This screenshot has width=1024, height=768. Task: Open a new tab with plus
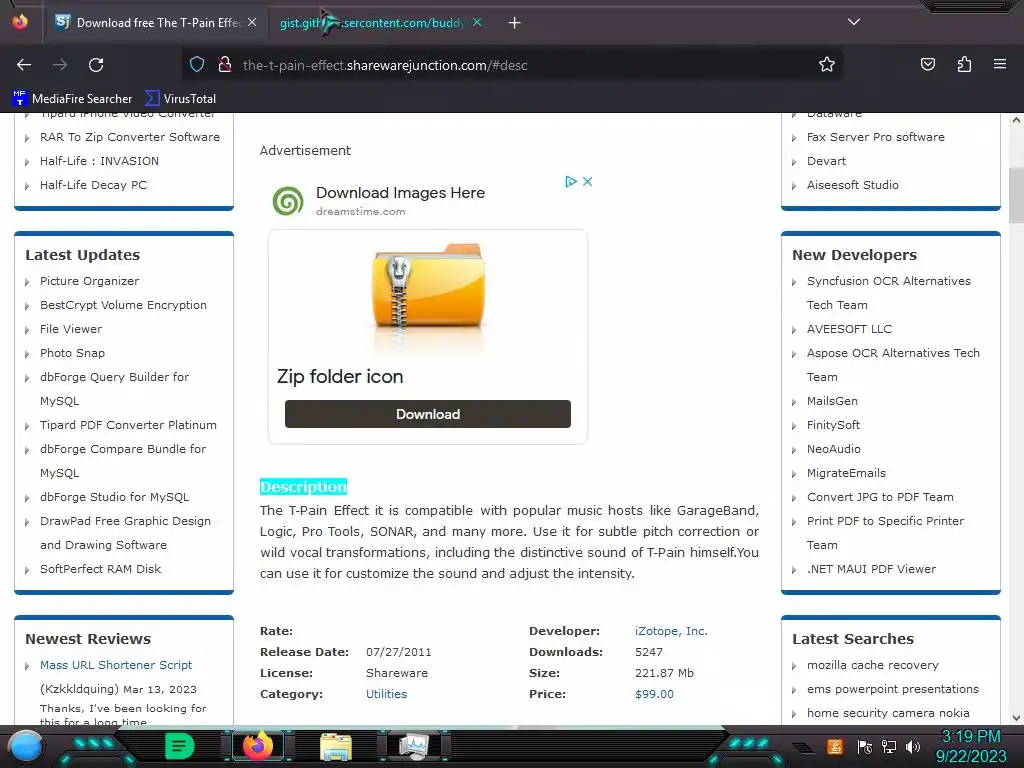(x=515, y=23)
